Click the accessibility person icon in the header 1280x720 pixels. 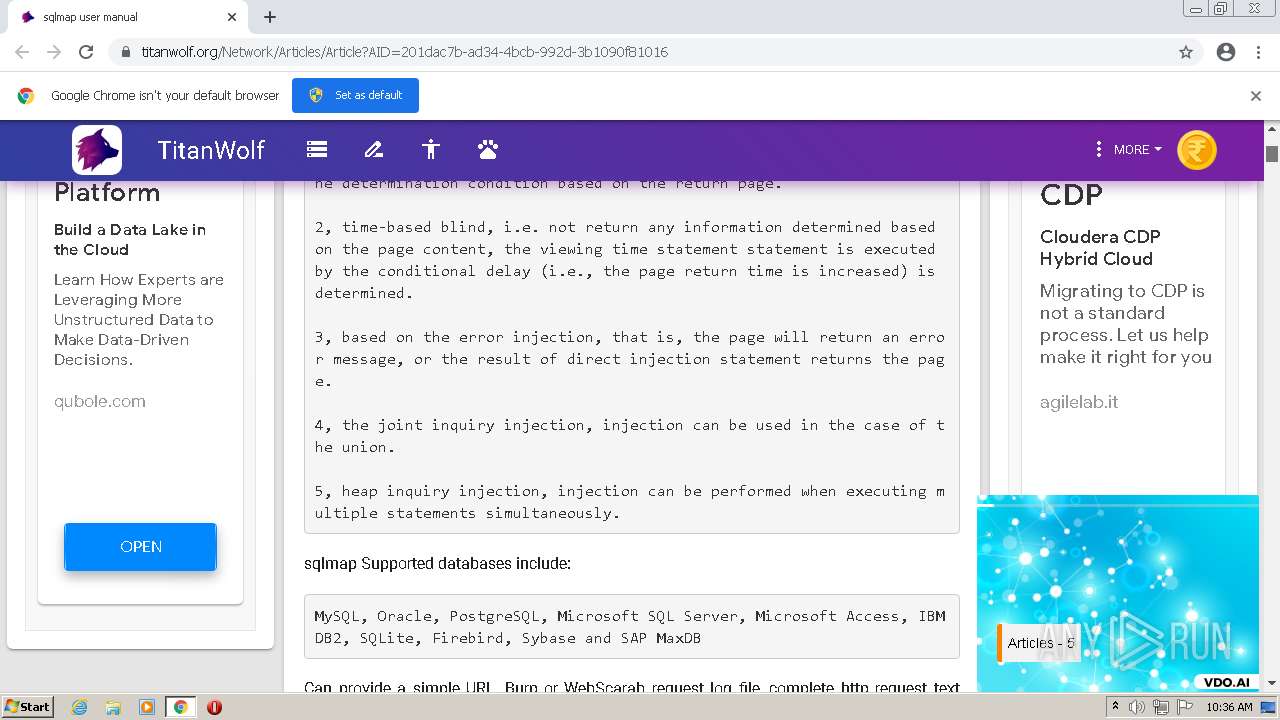tap(431, 150)
